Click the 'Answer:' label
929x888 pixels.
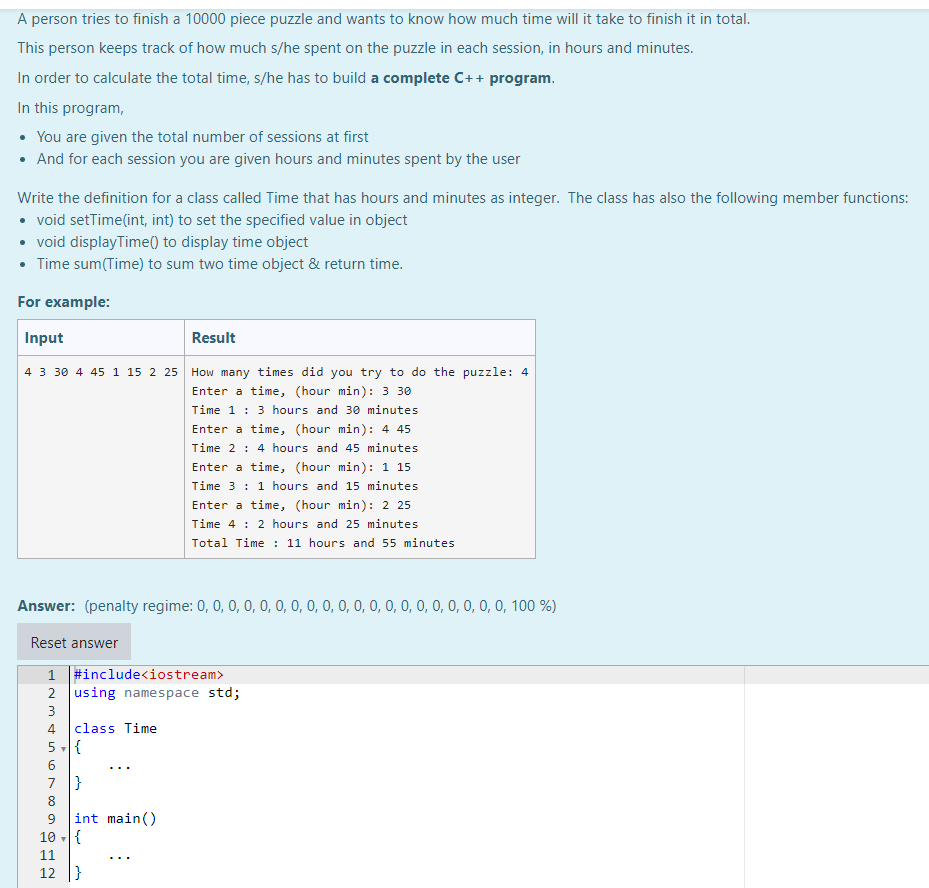coord(46,605)
